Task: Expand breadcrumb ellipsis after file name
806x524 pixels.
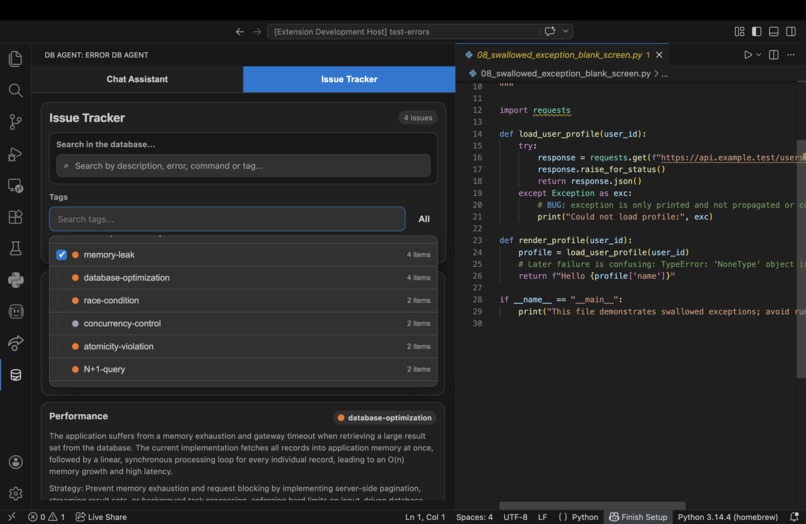Action: coord(665,74)
